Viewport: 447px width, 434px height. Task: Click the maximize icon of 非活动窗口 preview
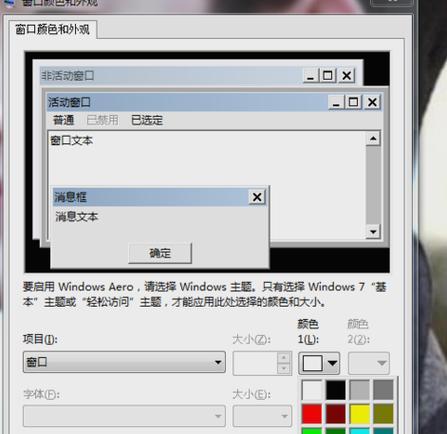[x=327, y=76]
